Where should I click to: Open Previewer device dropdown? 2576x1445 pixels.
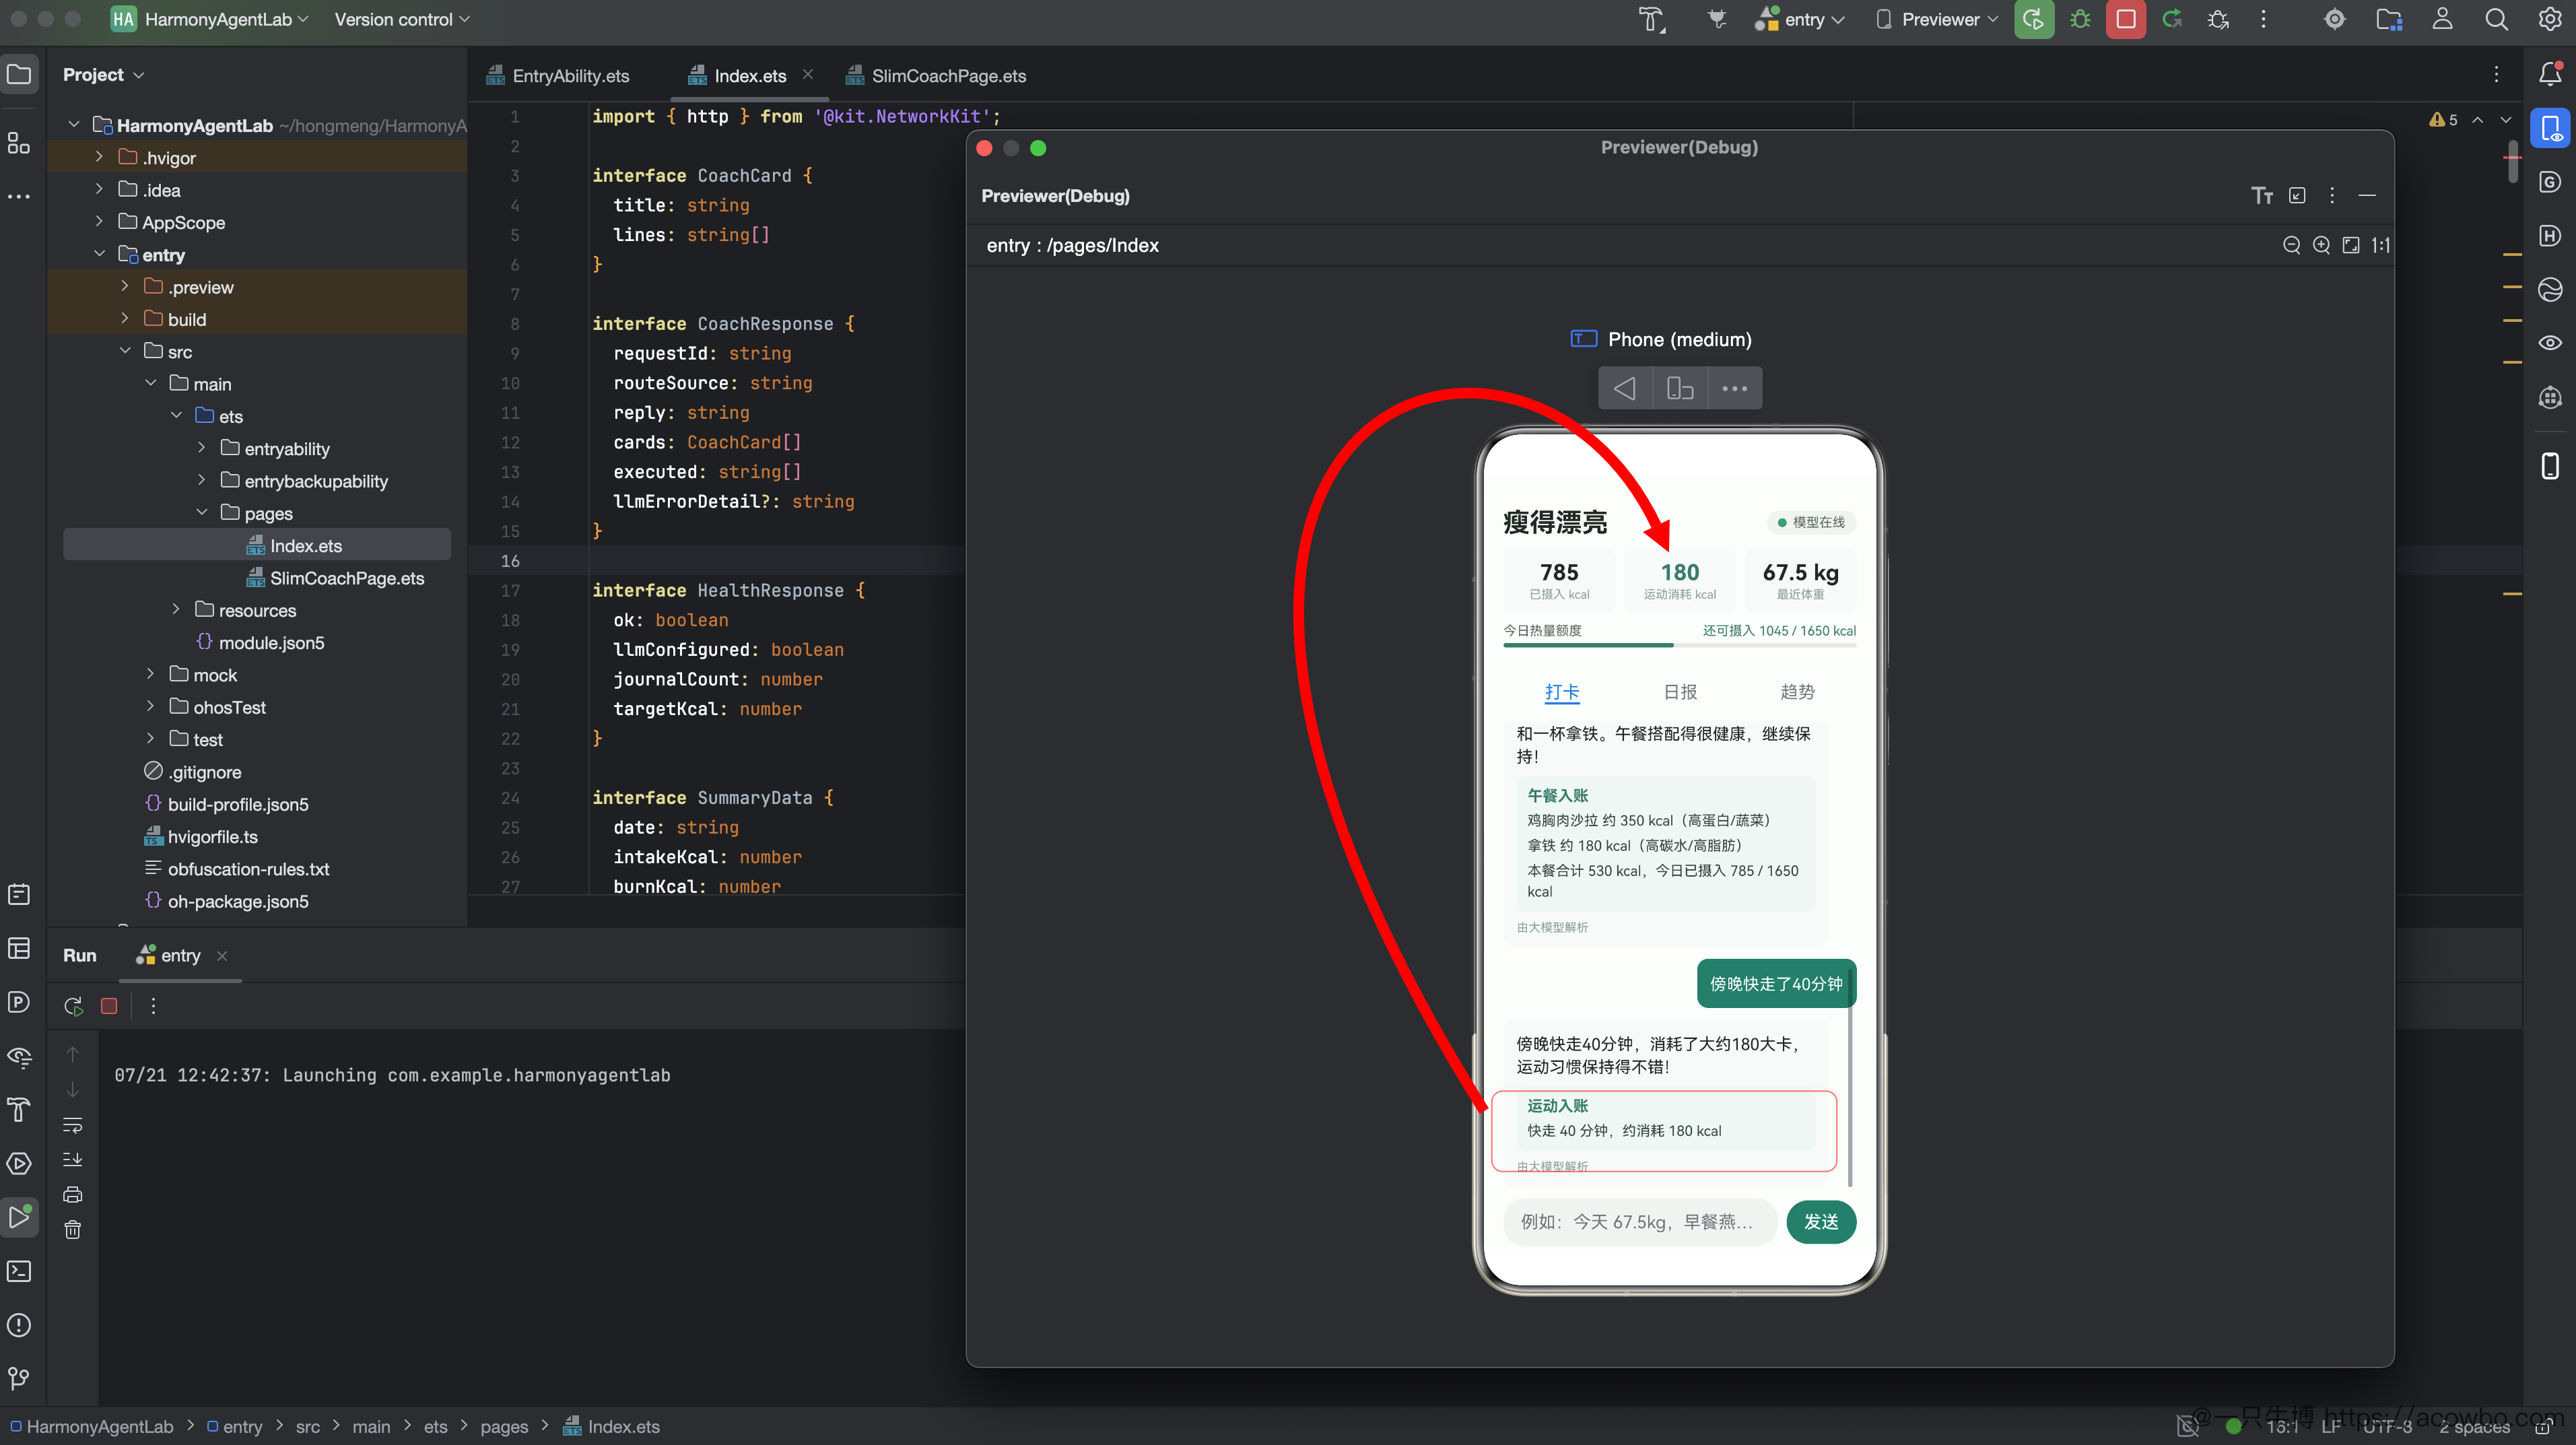coord(1937,20)
